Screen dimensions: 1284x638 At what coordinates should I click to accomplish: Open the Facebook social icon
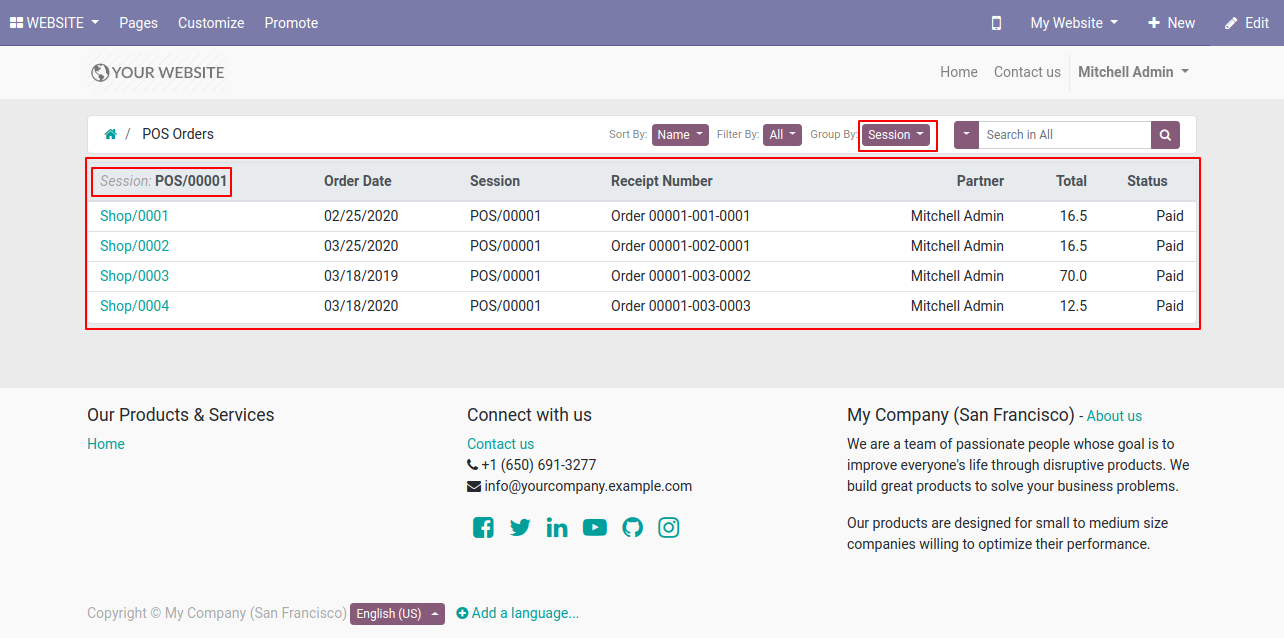483,527
